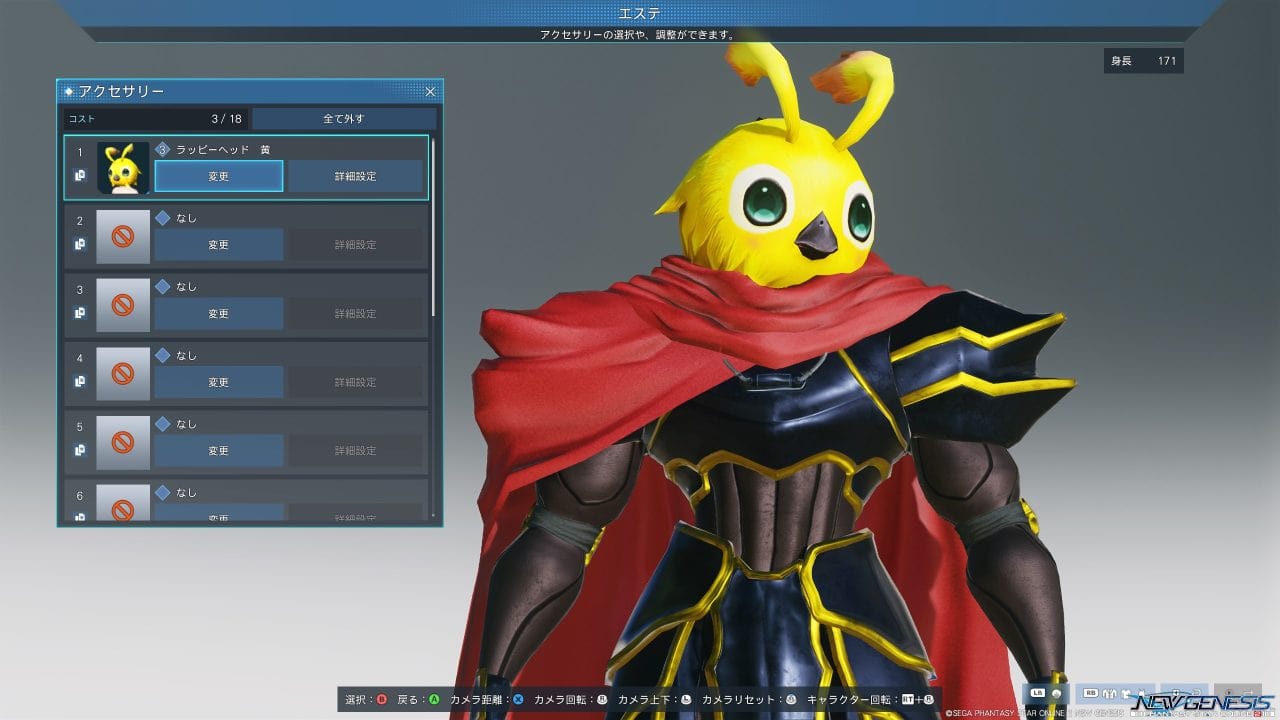1280x720 pixels.
Task: Click the なし label in slot 3
Action: (187, 287)
